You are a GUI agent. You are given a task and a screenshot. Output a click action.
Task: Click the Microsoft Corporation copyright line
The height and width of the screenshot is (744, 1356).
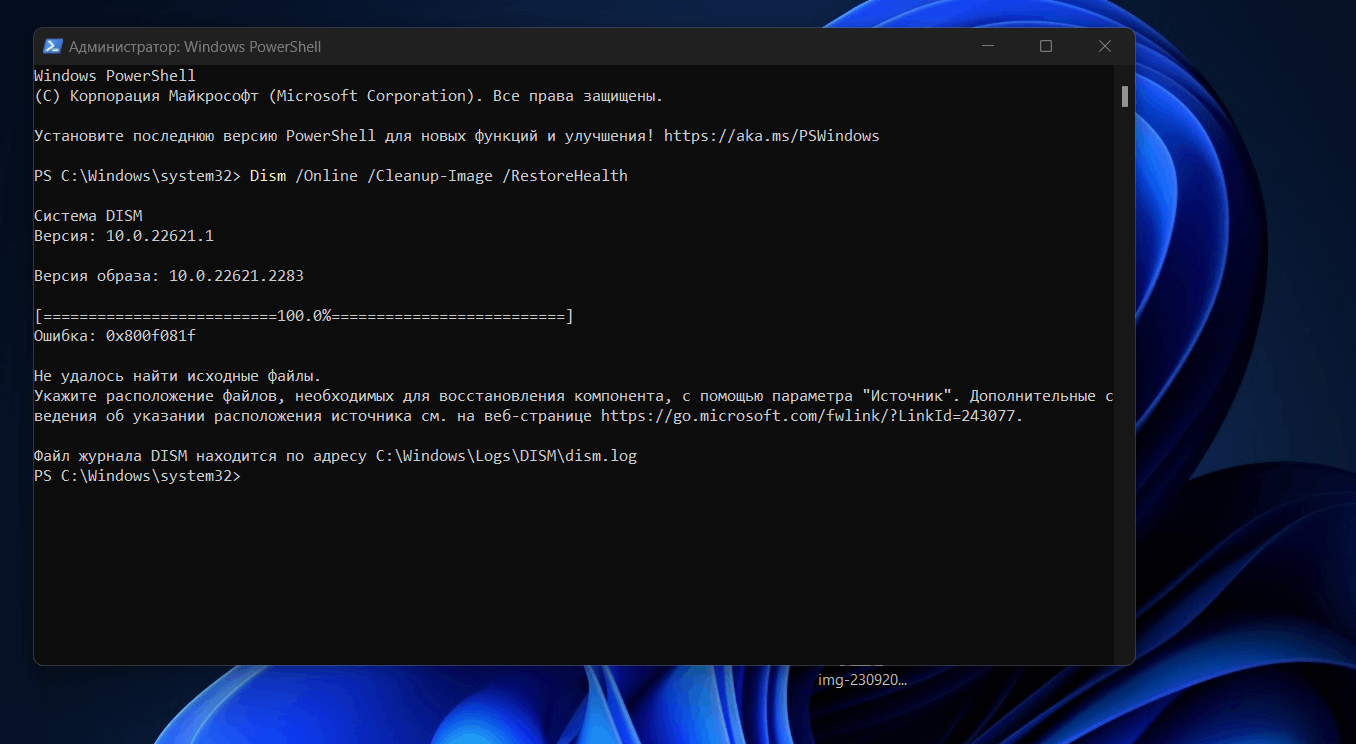click(349, 96)
